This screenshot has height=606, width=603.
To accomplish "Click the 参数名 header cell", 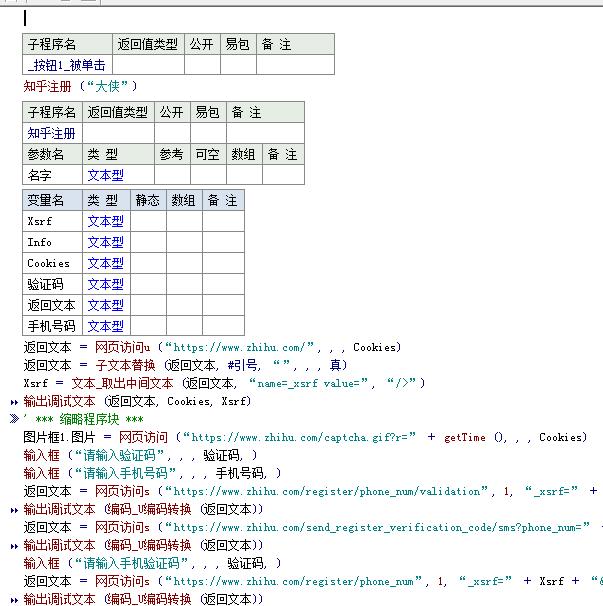I will coord(53,154).
